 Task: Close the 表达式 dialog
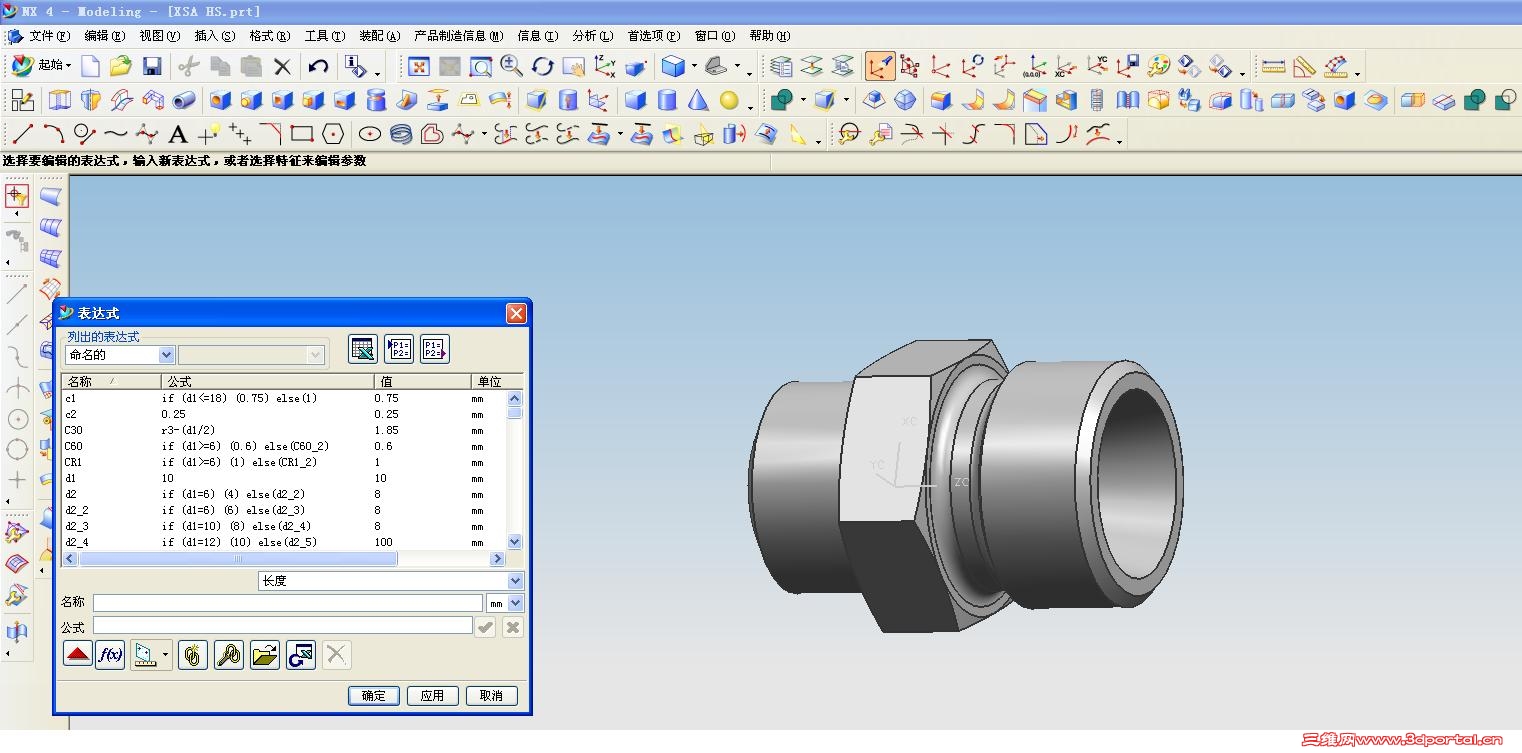516,314
